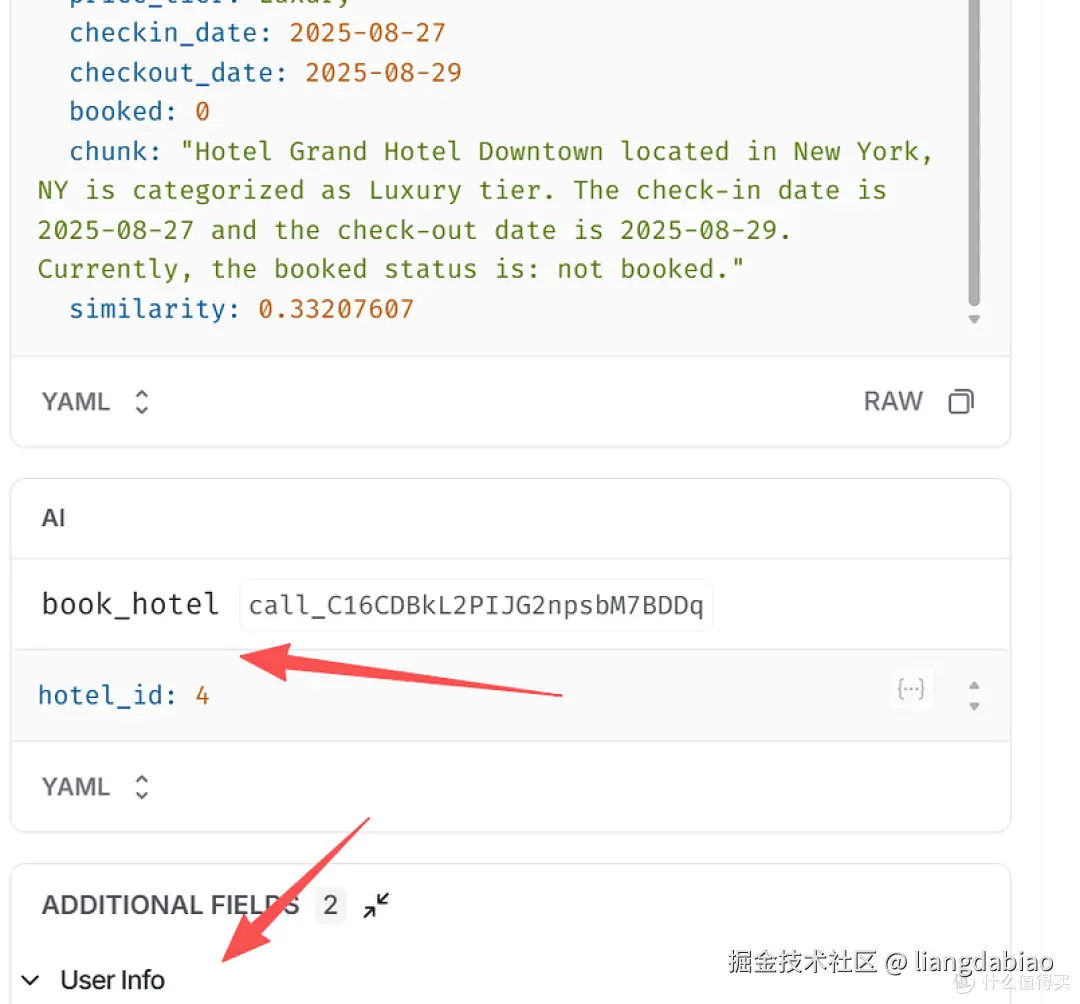This screenshot has height=1004, width=1080.
Task: Select call ID call_C16CDBkL2PIJG2npsbM7BDDq
Action: pos(476,605)
